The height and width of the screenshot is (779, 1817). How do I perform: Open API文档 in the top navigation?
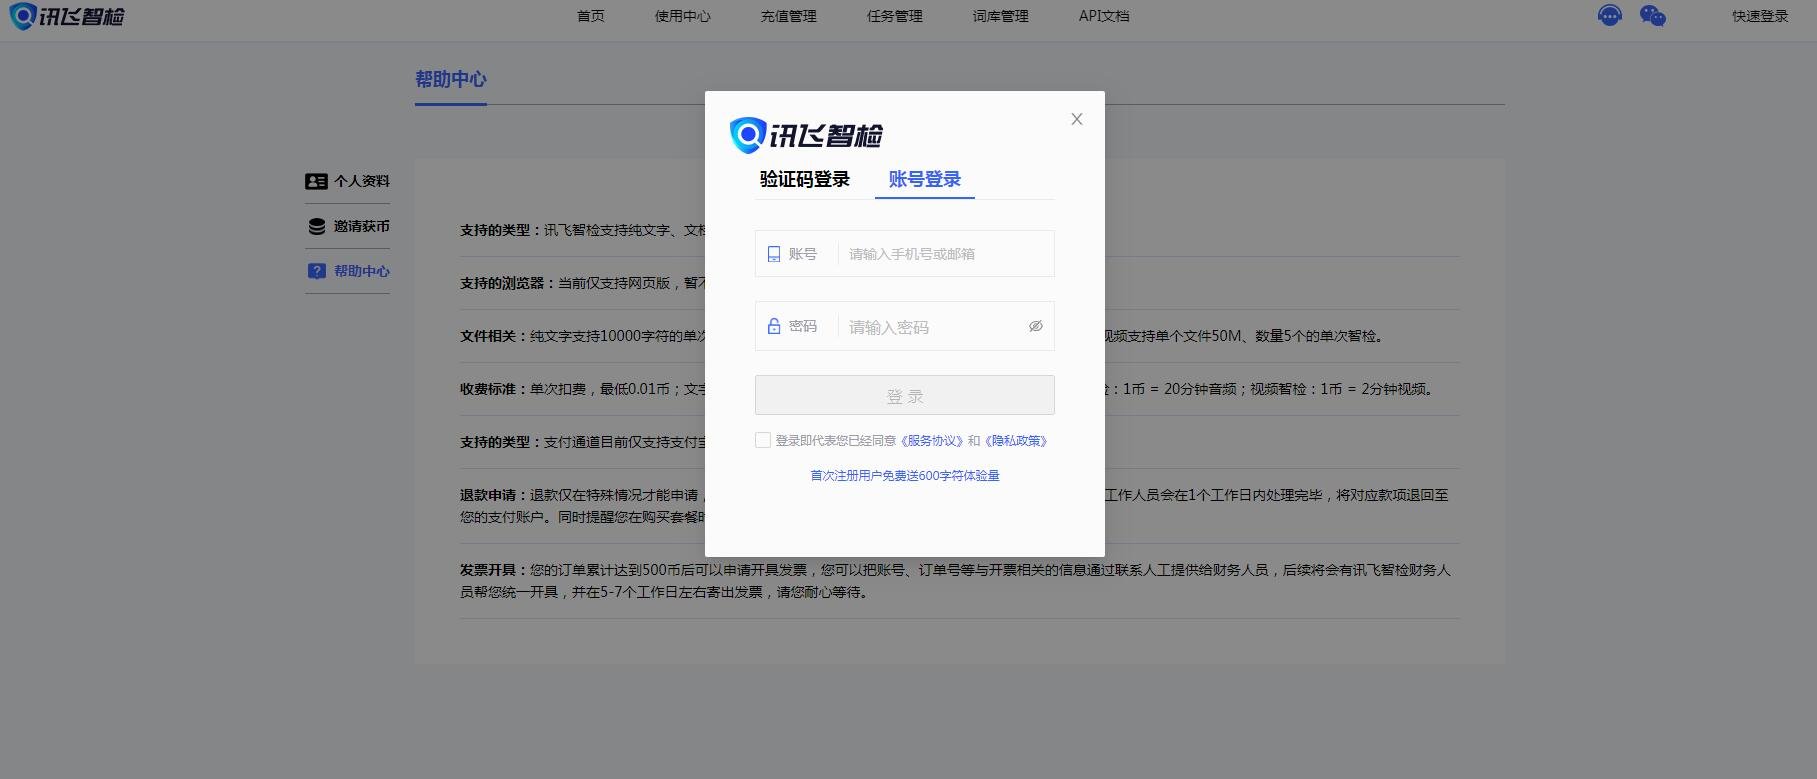coord(1104,16)
